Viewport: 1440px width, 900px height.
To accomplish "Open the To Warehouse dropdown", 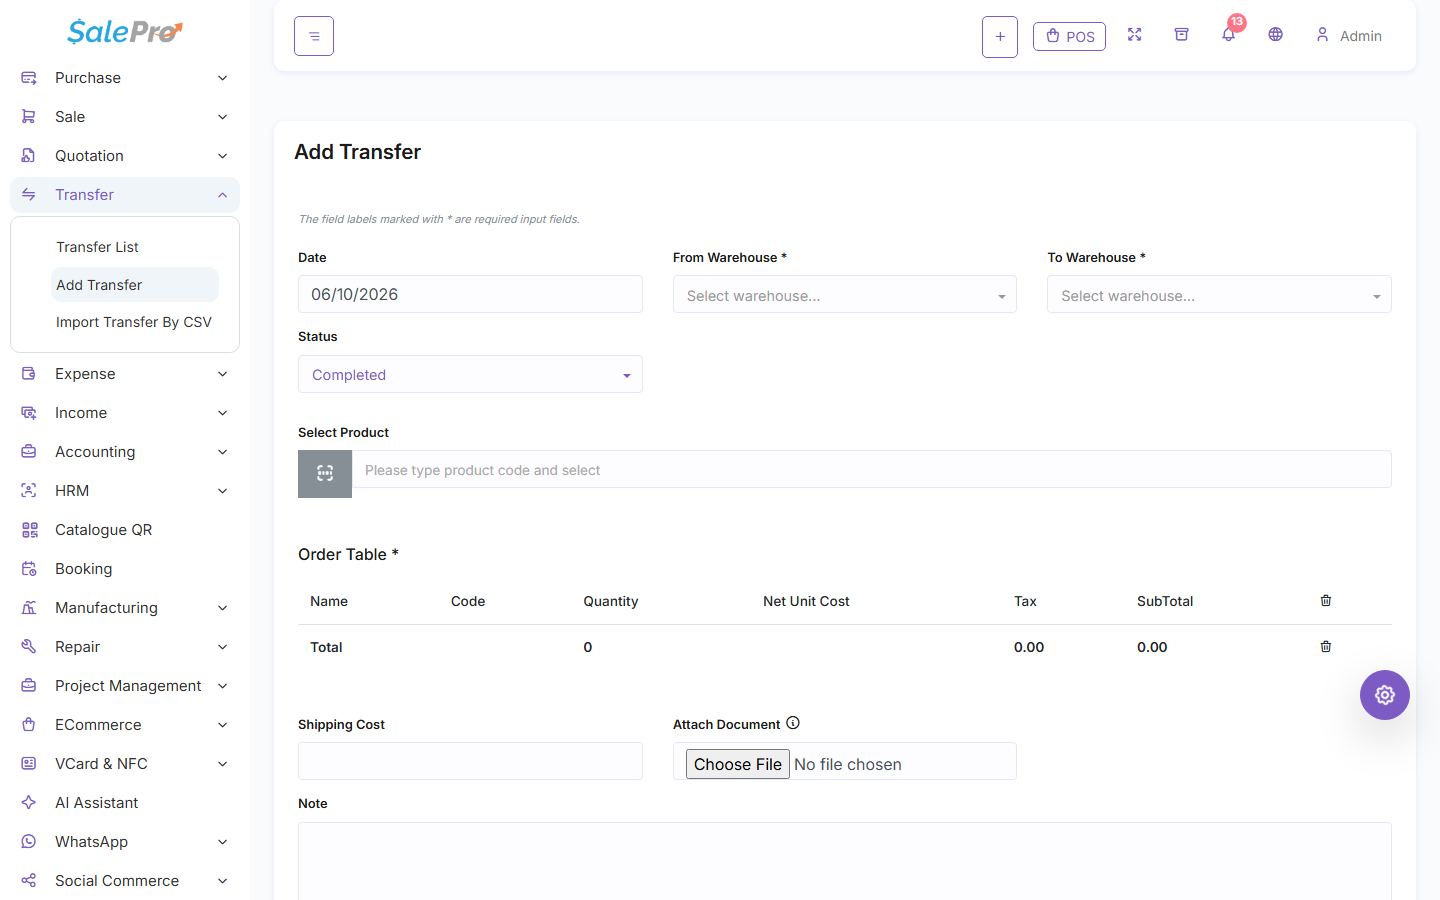I will [x=1219, y=295].
